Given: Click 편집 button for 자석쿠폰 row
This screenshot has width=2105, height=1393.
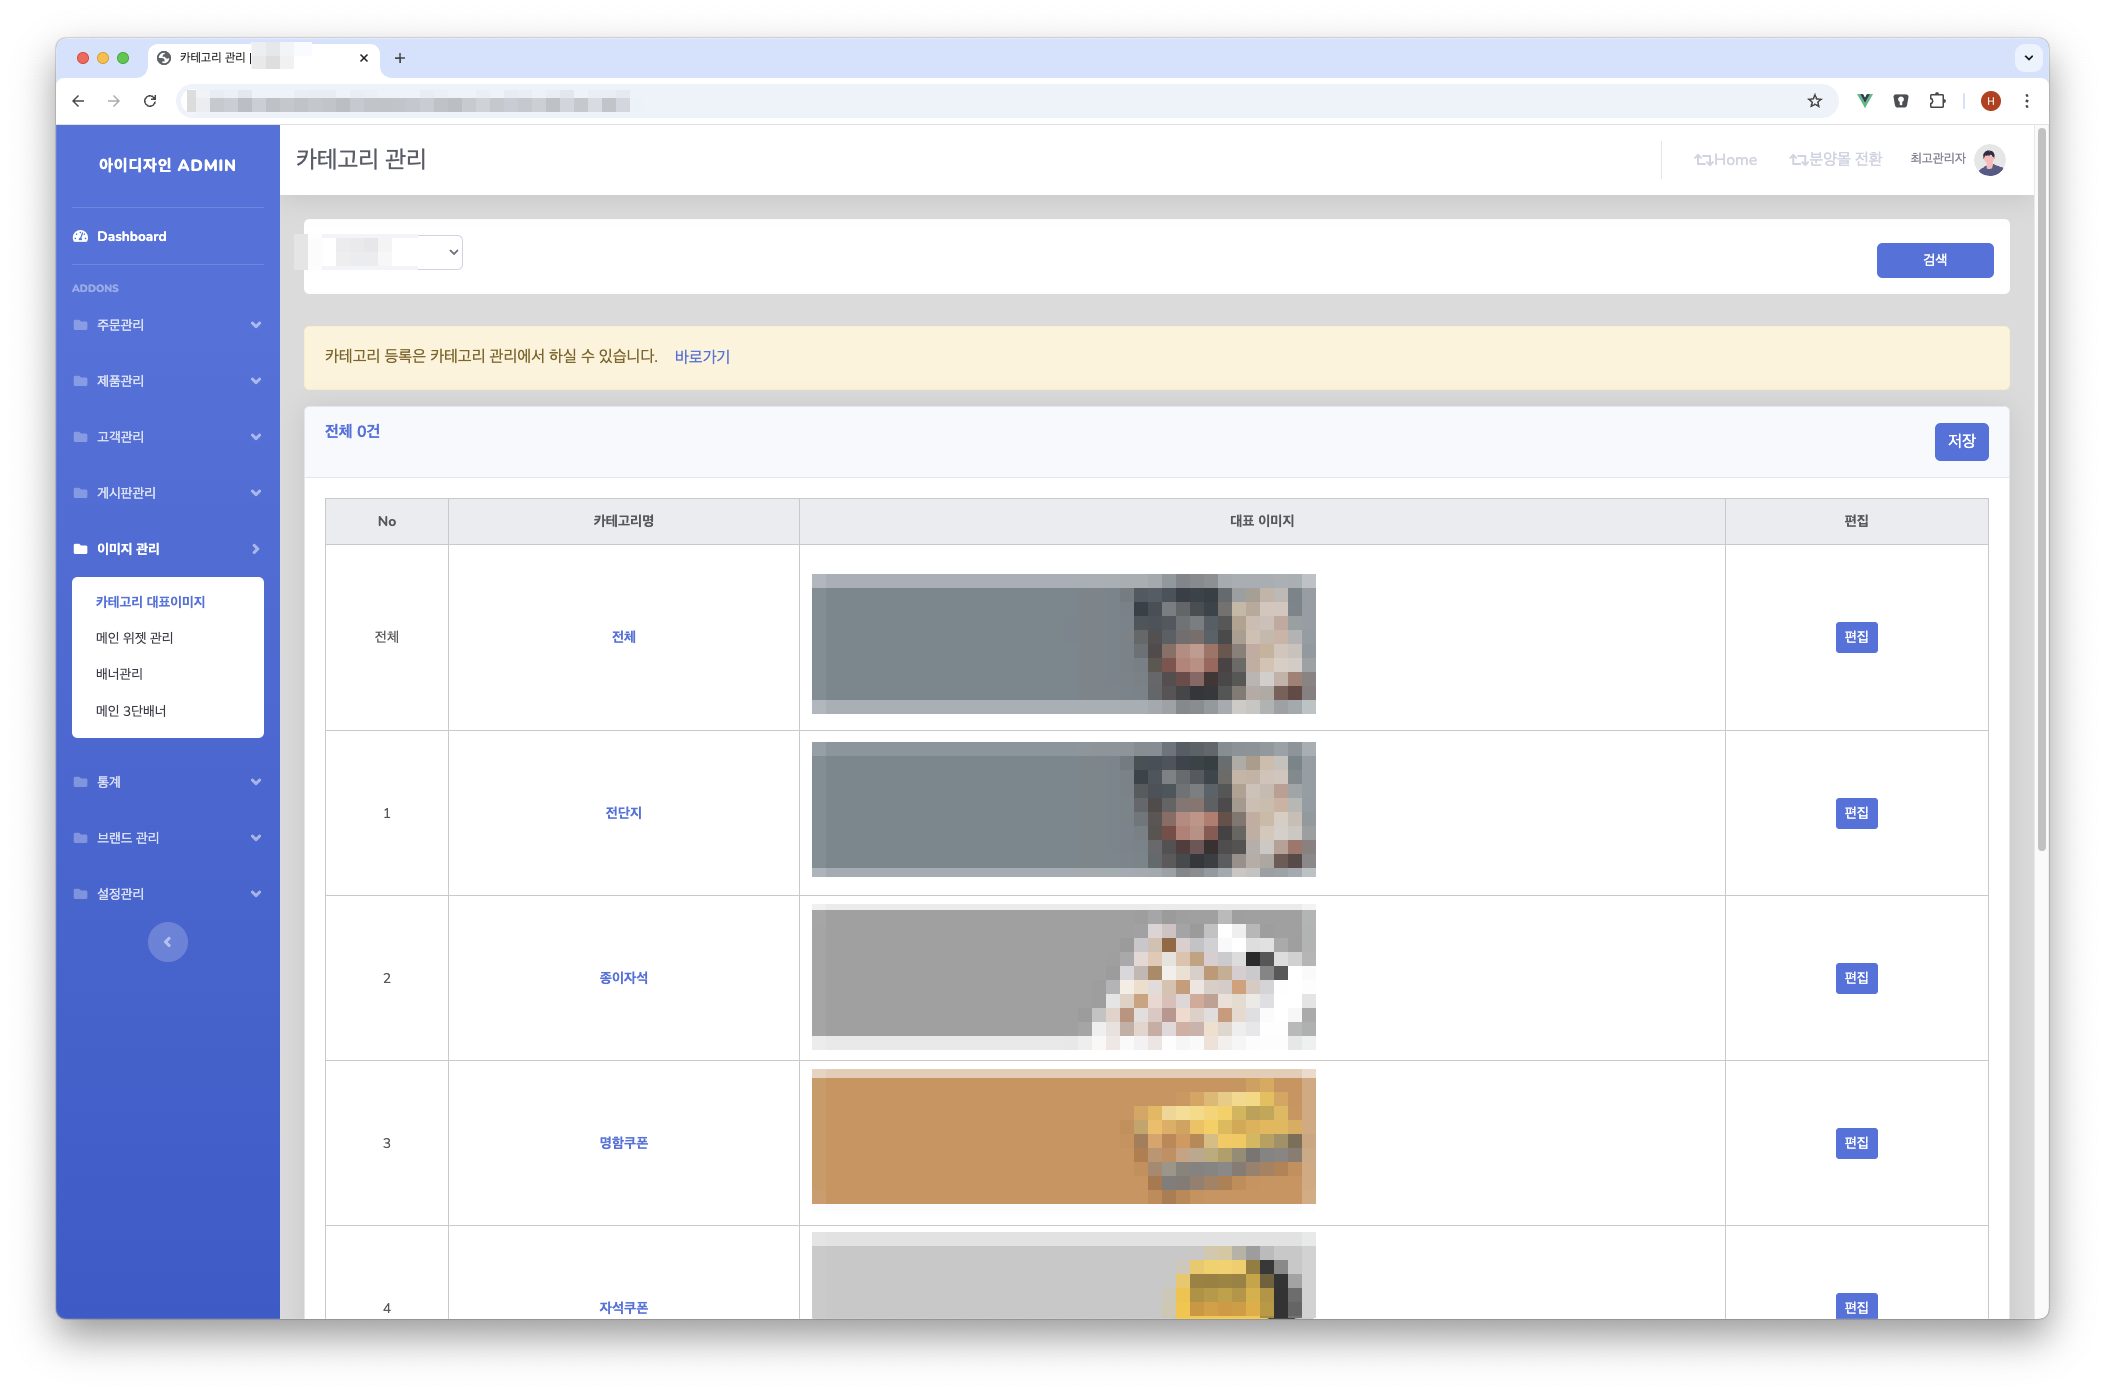Looking at the screenshot, I should click(x=1857, y=1307).
